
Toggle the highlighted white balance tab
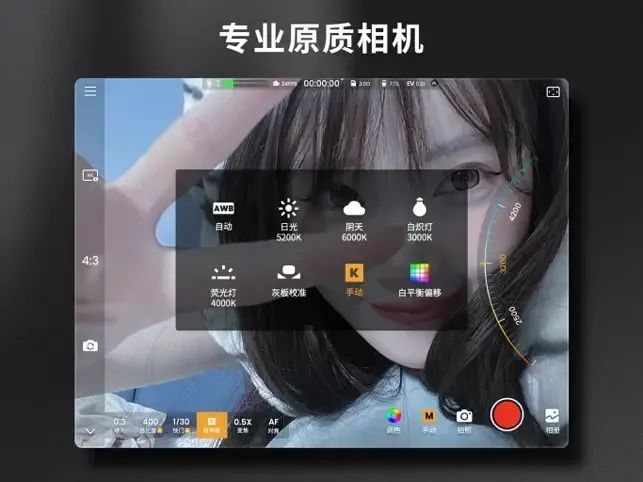click(x=212, y=425)
